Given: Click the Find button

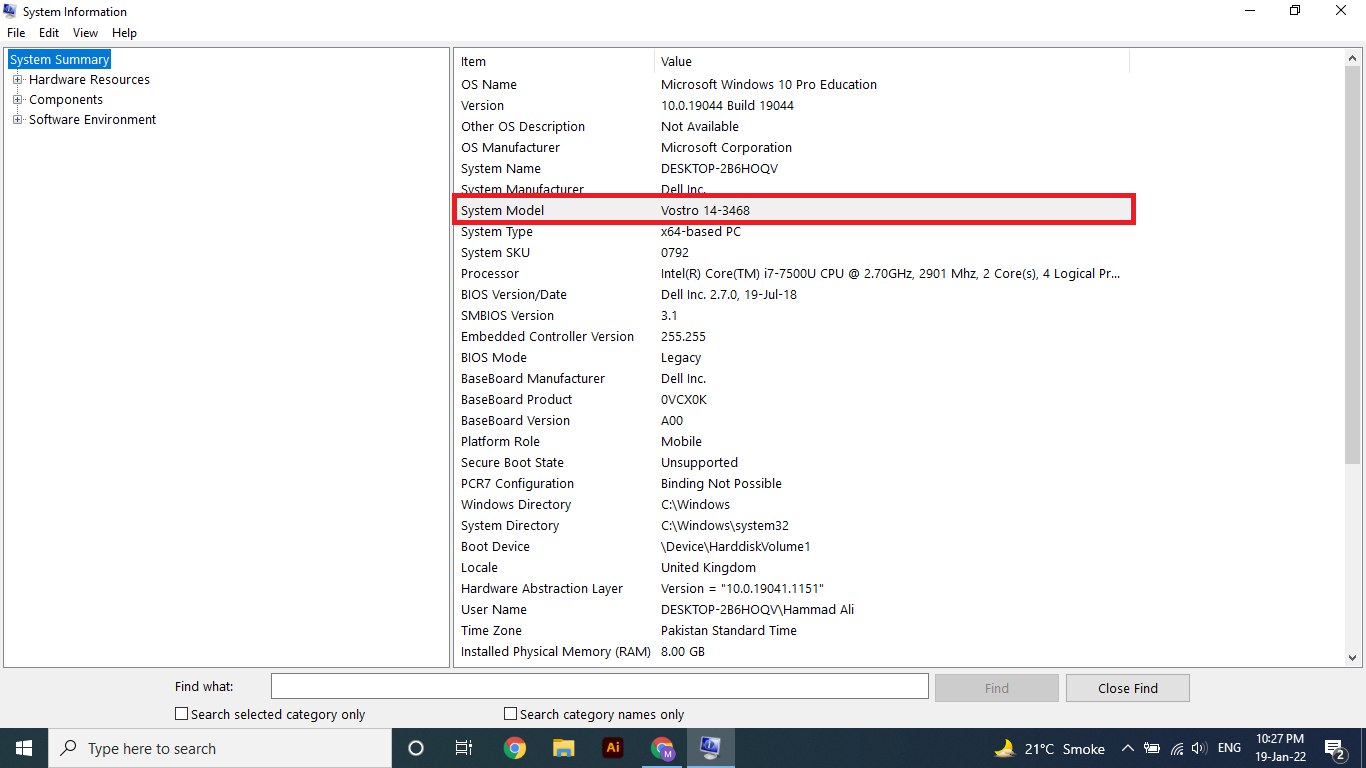Looking at the screenshot, I should [996, 688].
